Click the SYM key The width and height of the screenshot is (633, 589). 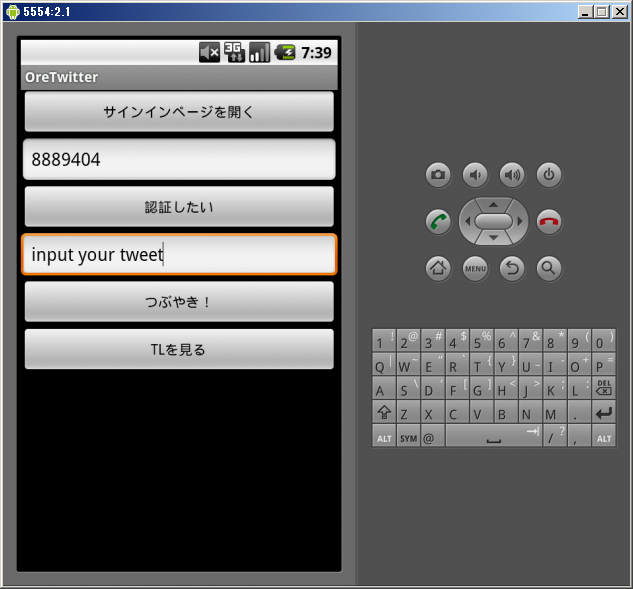pos(409,436)
